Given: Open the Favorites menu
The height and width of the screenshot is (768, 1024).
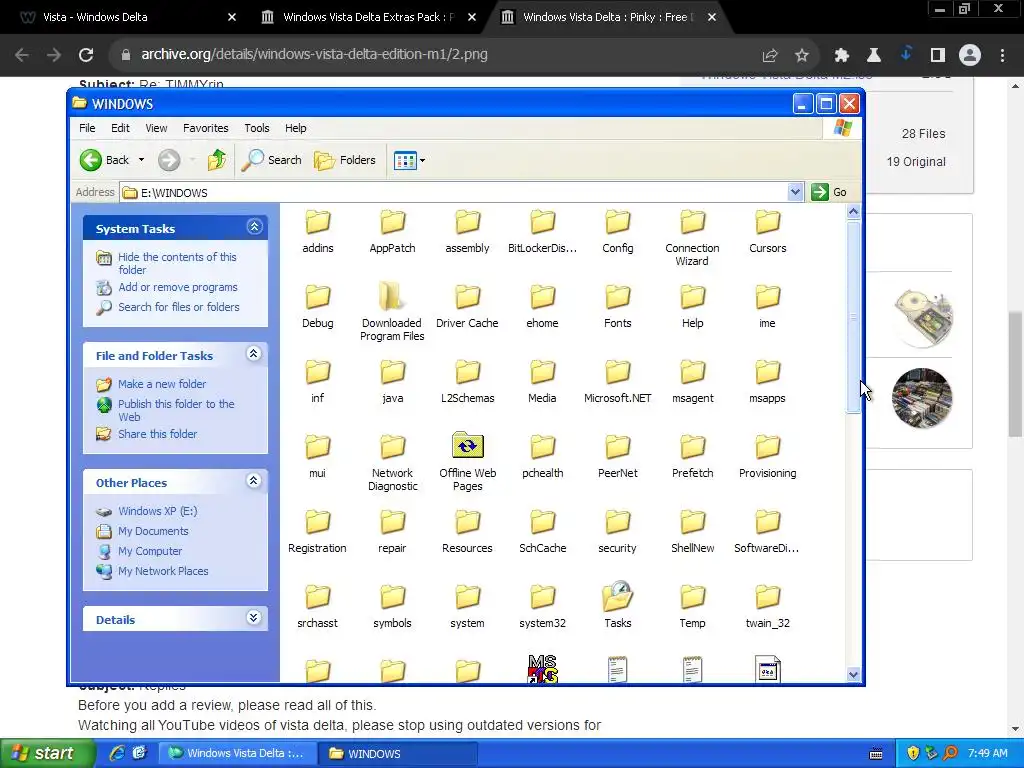Looking at the screenshot, I should (x=206, y=128).
